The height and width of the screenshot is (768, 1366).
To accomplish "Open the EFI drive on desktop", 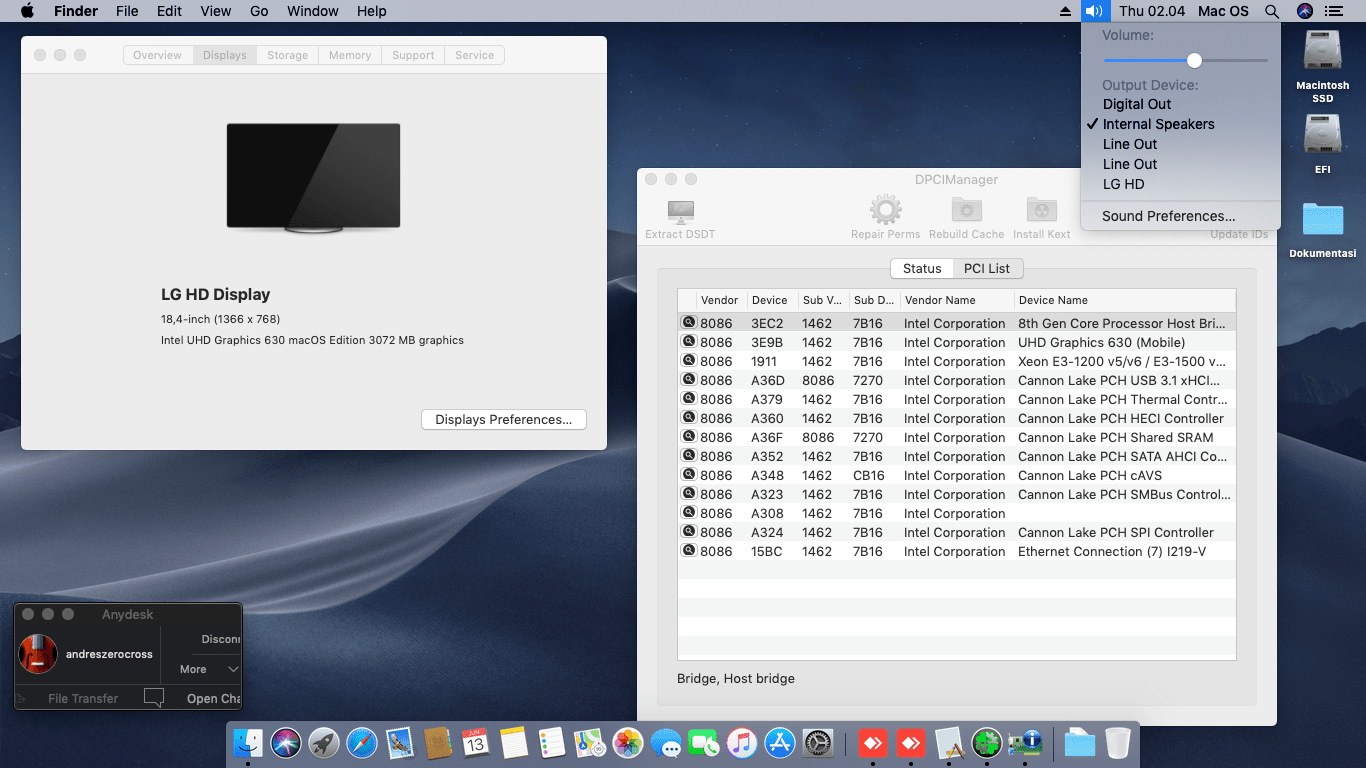I will (x=1323, y=133).
